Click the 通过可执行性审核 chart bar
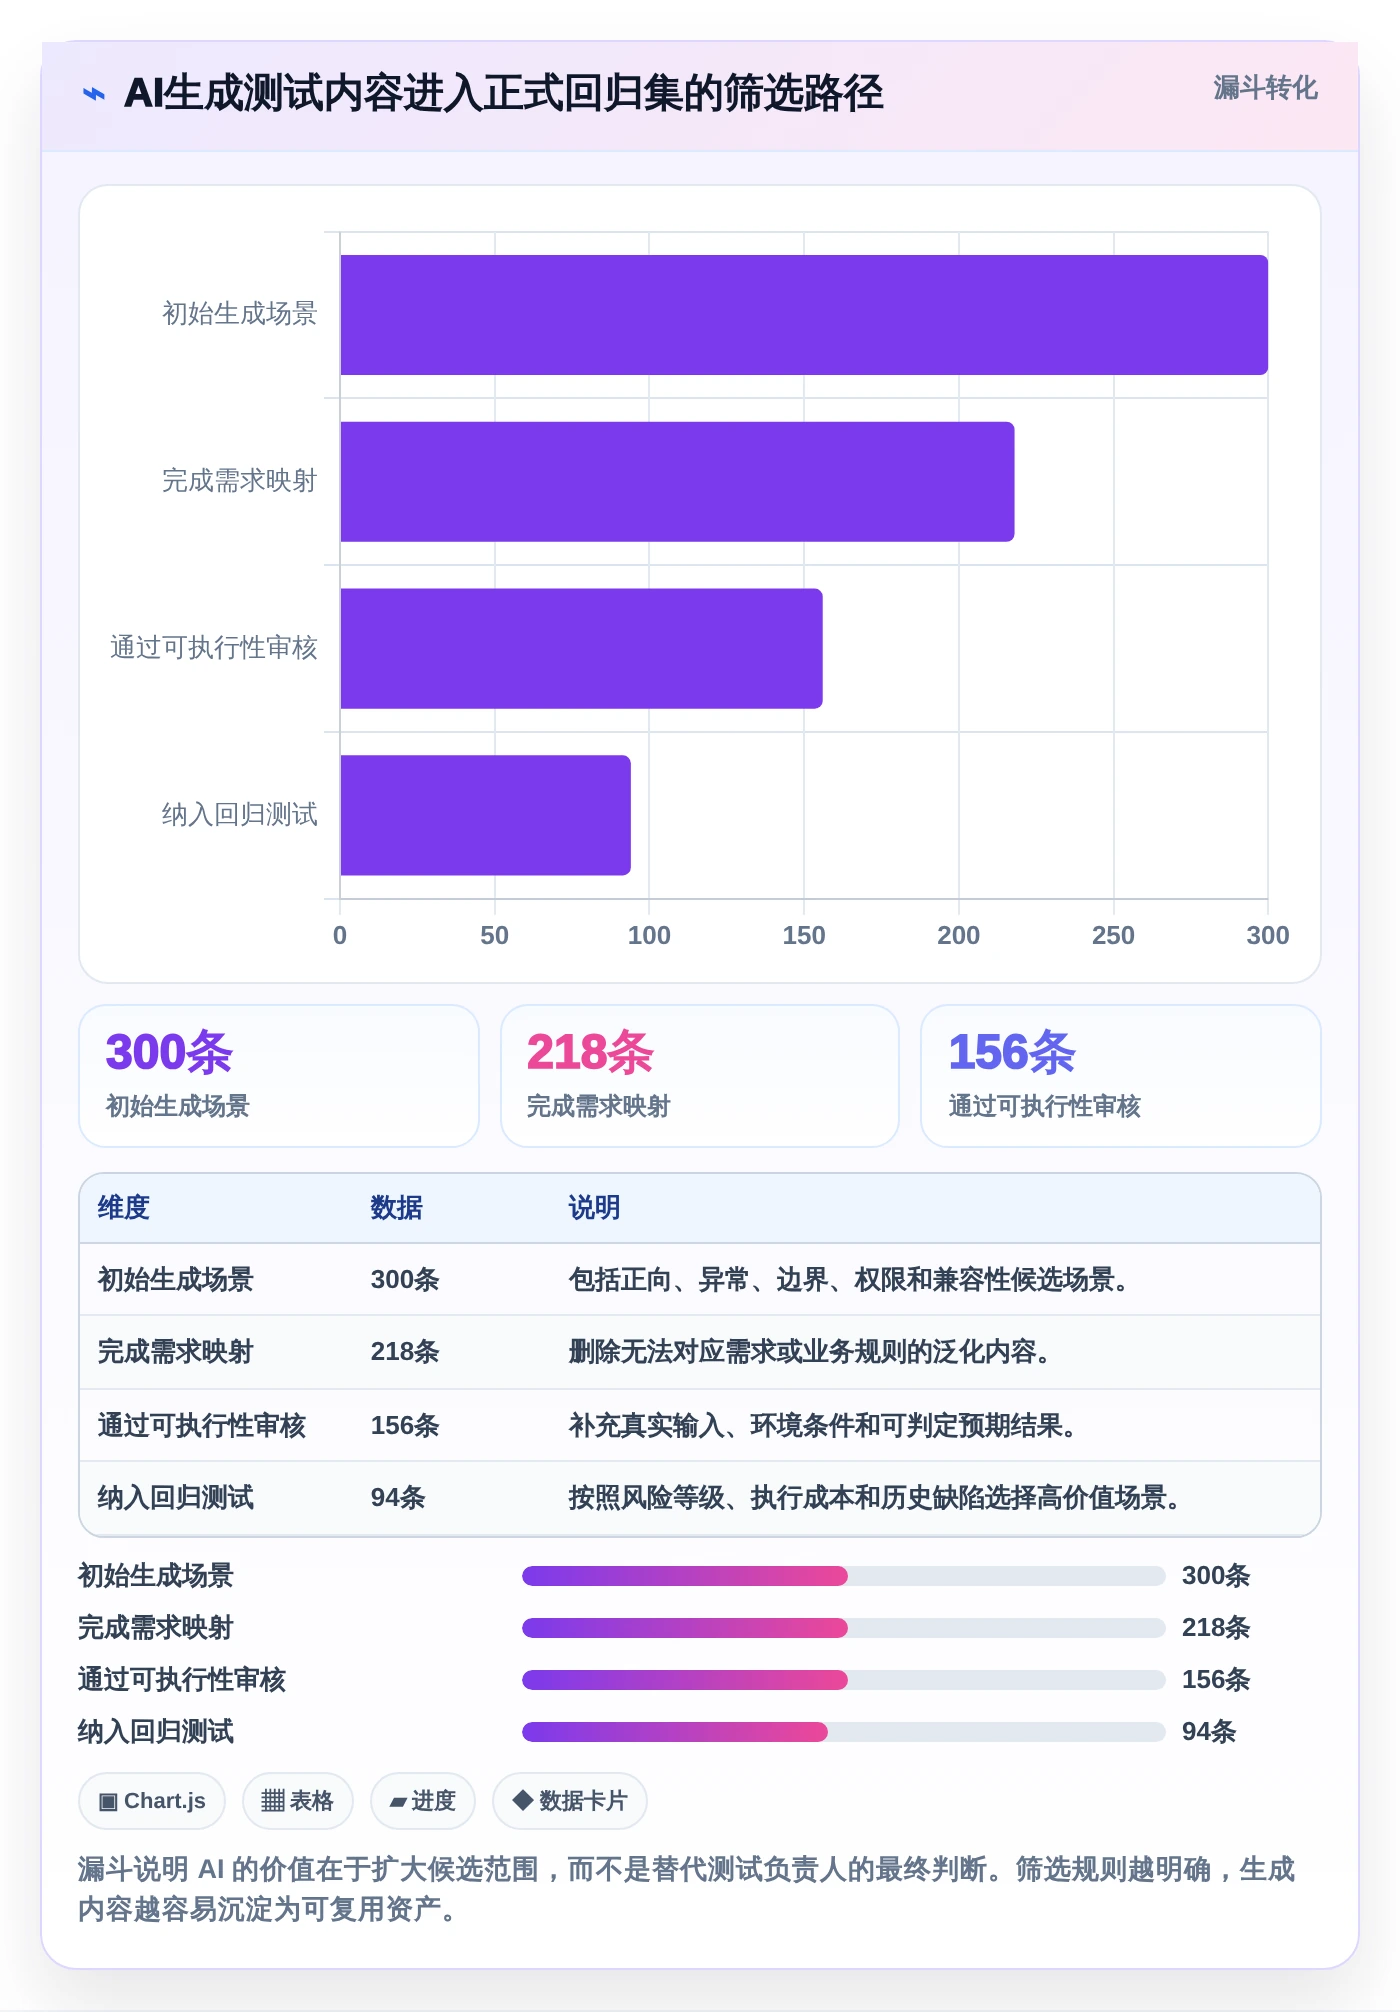This screenshot has height=2012, width=1400. tap(581, 649)
